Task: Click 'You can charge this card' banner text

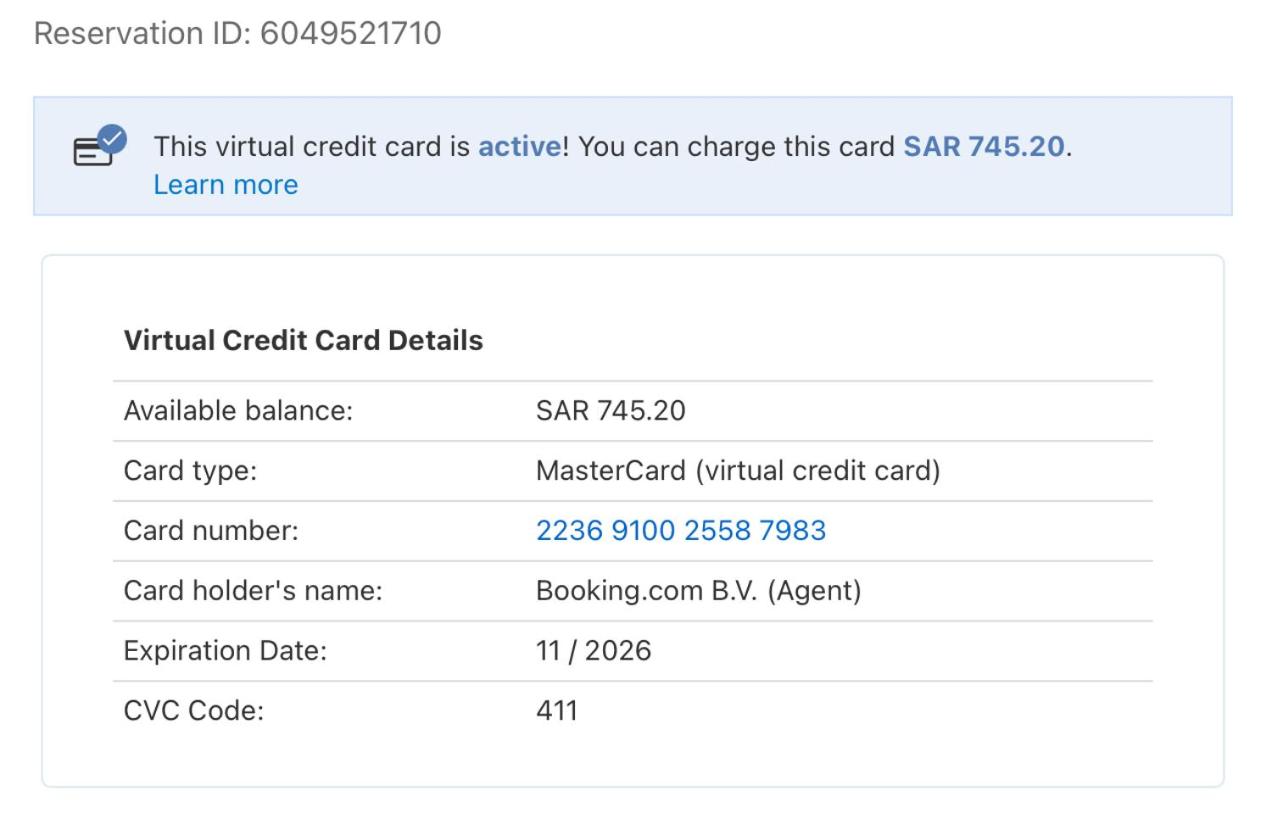Action: (737, 147)
